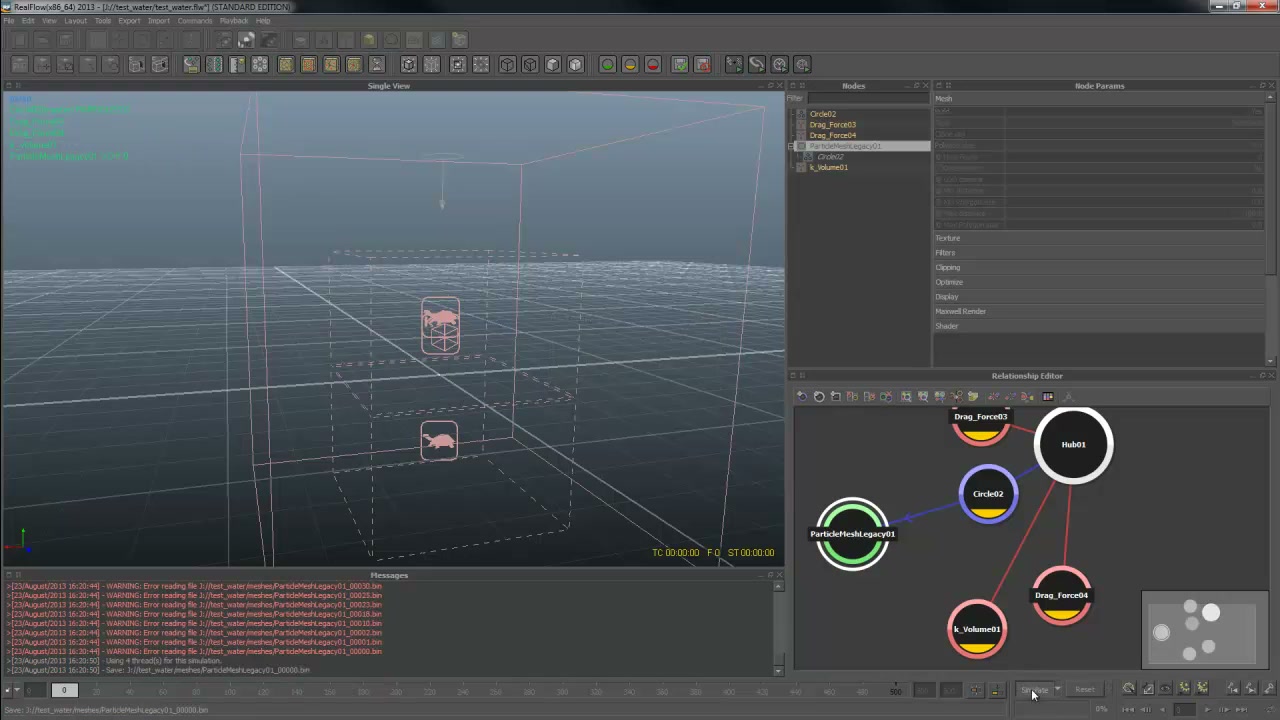Click the Circle02 node in Relationship Editor
Screen dimensions: 1280x720
pos(988,494)
